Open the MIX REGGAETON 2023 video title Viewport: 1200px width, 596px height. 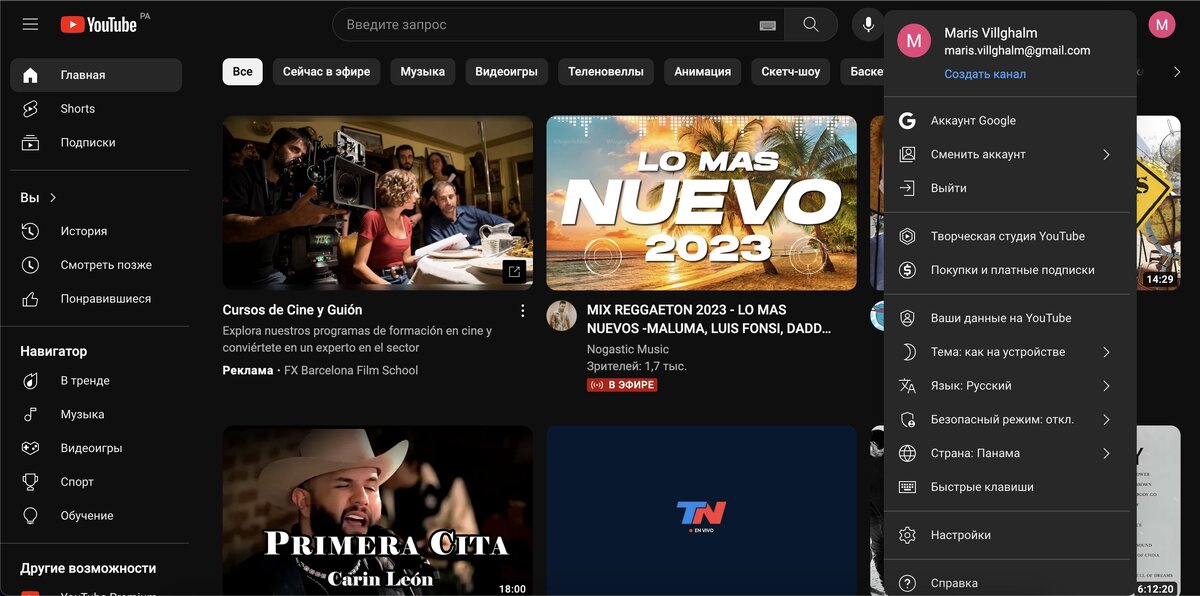[709, 319]
